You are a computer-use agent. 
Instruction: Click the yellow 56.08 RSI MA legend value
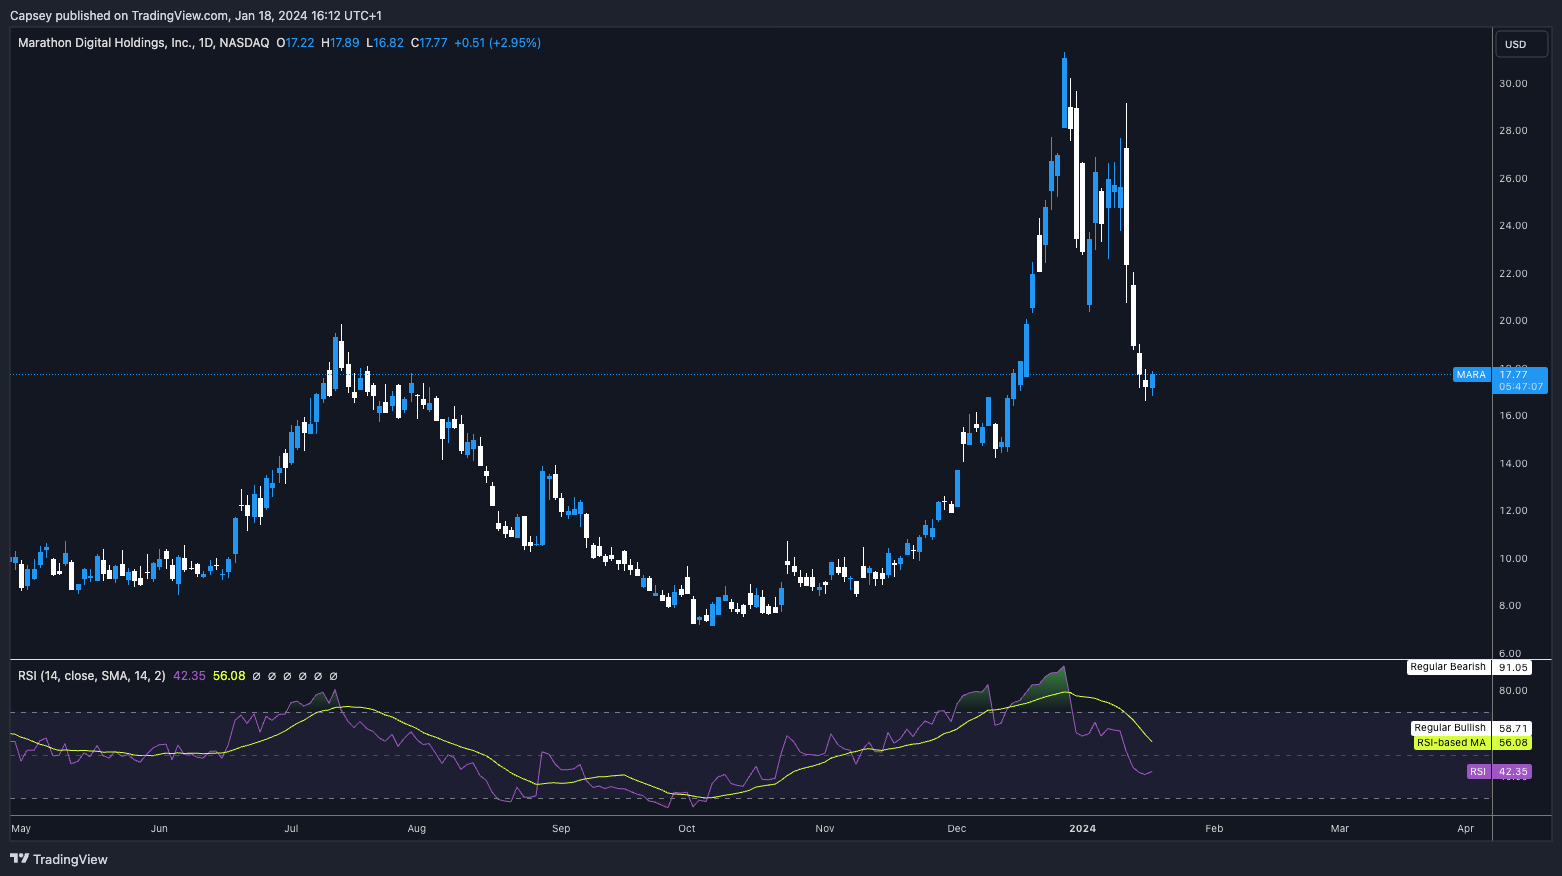click(x=229, y=676)
